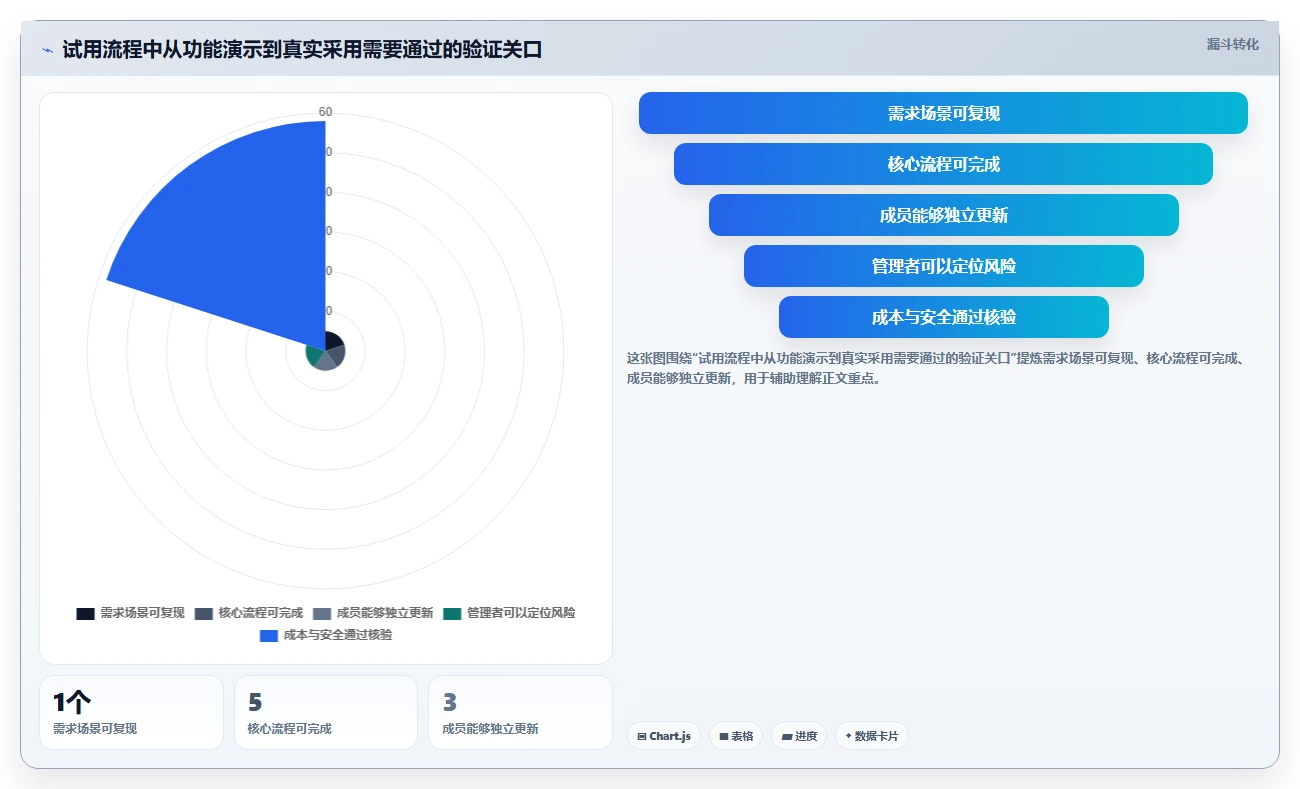Click the 漏斗转化 label in header
This screenshot has width=1300, height=789.
(x=1232, y=45)
